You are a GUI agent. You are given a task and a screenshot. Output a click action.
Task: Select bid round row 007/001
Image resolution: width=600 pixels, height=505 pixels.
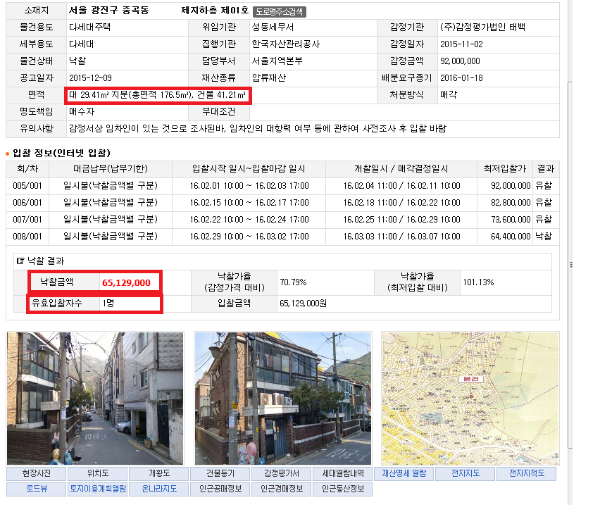(282, 220)
